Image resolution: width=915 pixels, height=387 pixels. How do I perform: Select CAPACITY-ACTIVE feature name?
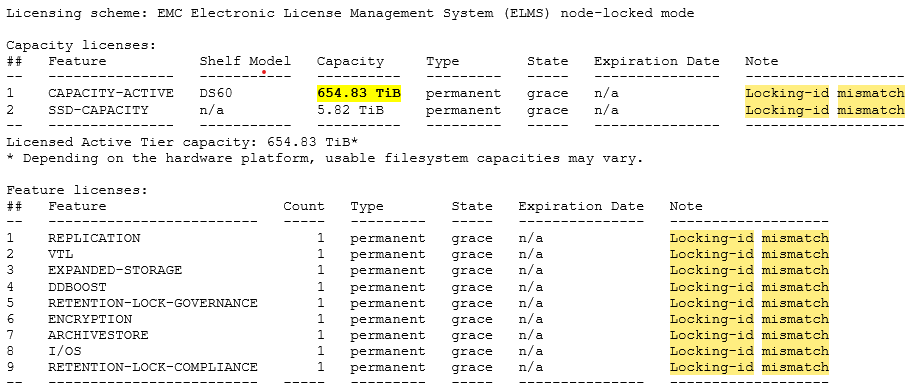coord(111,93)
